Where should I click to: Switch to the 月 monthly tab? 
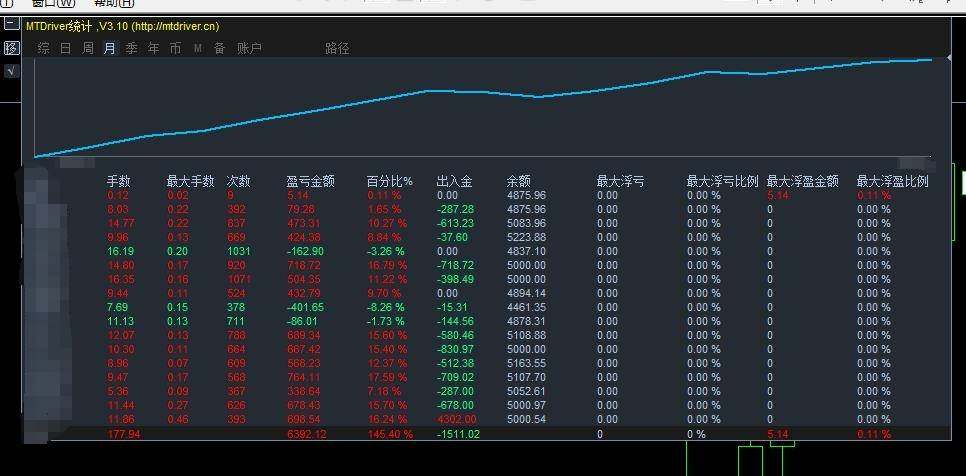pos(109,48)
